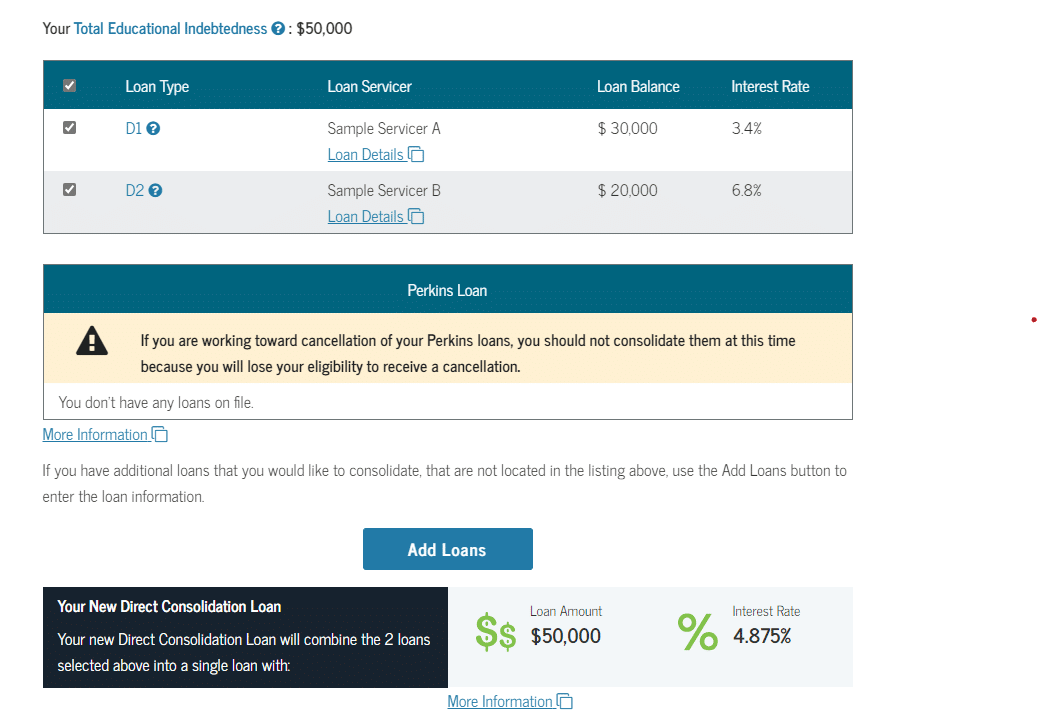1038x726 pixels.
Task: Click the Total Educational Indebtedness link text
Action: point(170,28)
